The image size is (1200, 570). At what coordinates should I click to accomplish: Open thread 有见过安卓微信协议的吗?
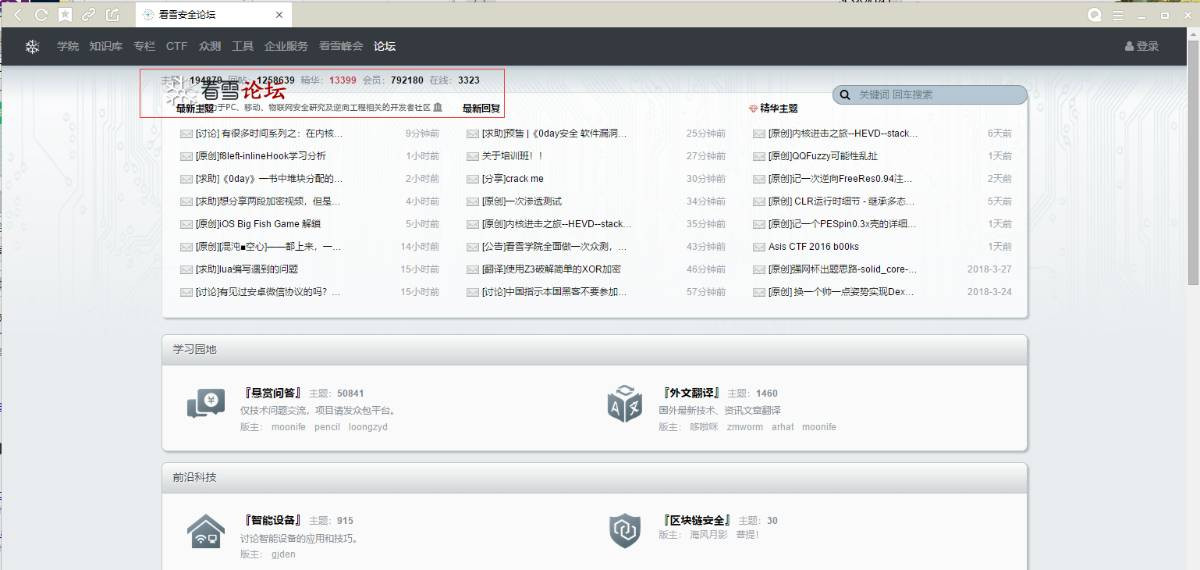pyautogui.click(x=268, y=293)
